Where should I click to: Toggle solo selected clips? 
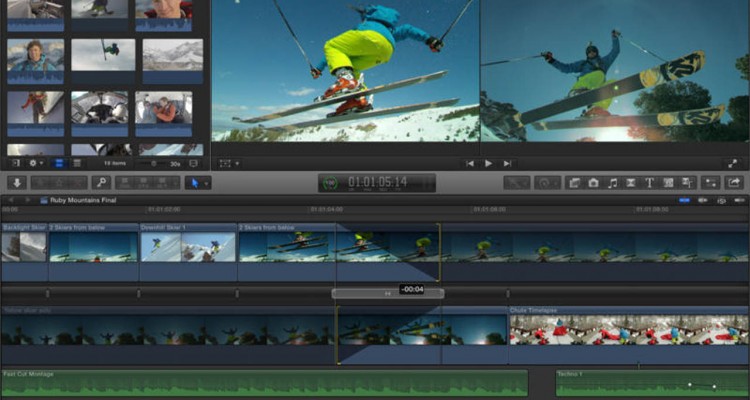pyautogui.click(x=721, y=201)
